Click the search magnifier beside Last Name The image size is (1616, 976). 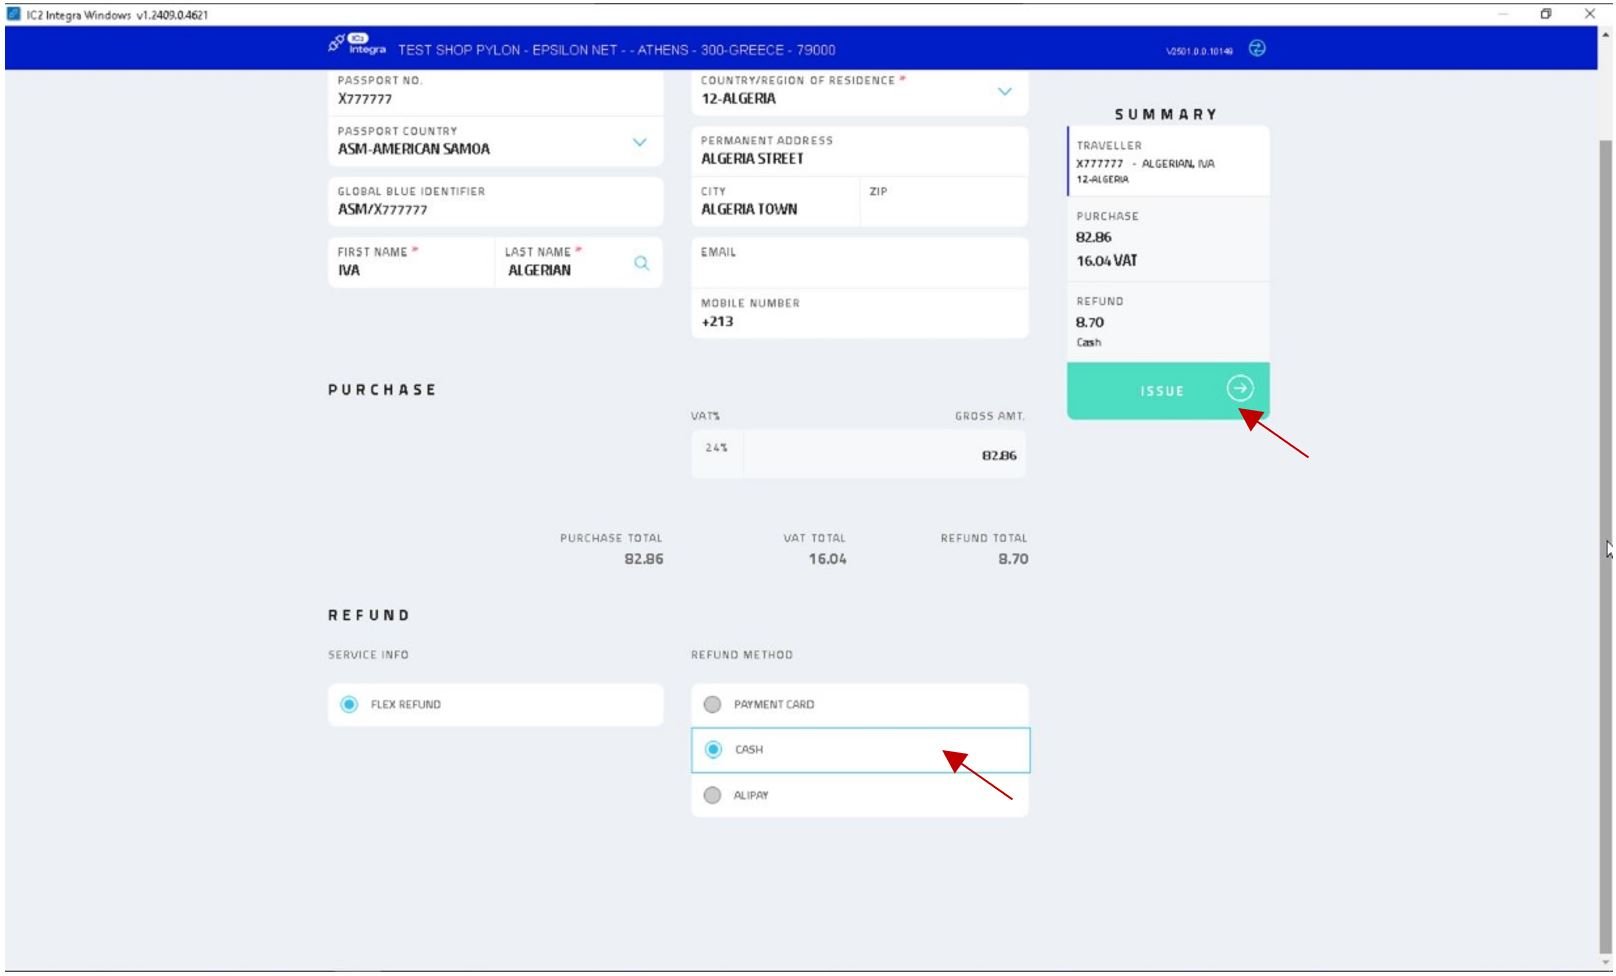click(x=641, y=263)
